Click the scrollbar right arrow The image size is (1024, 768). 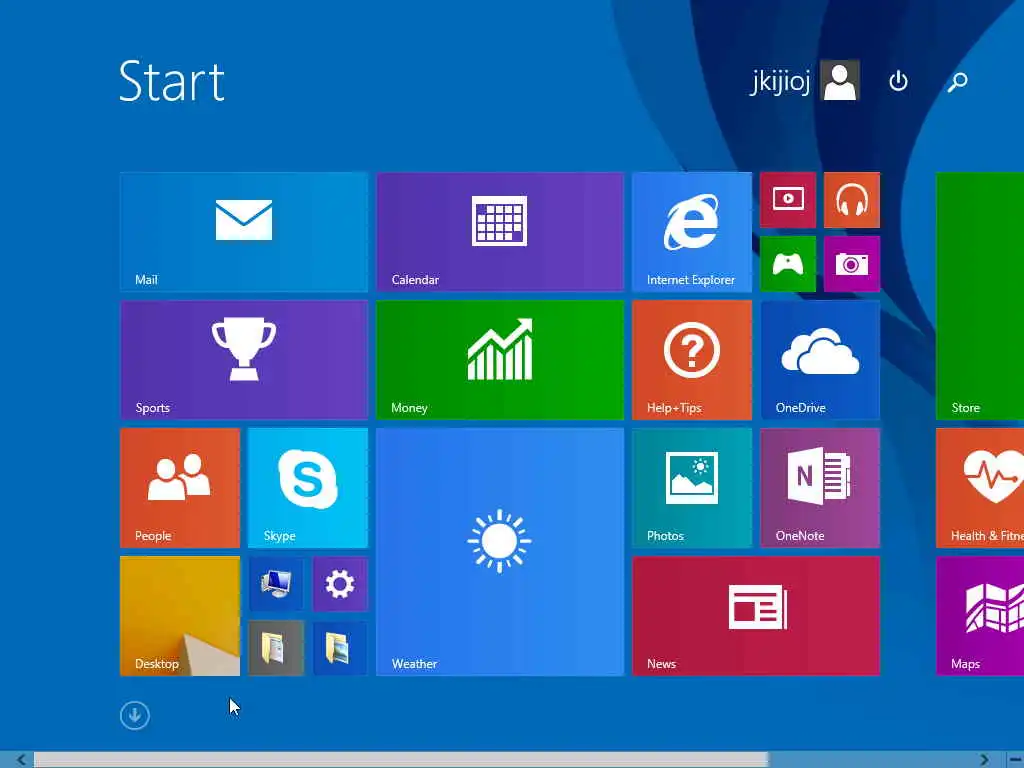(x=984, y=760)
